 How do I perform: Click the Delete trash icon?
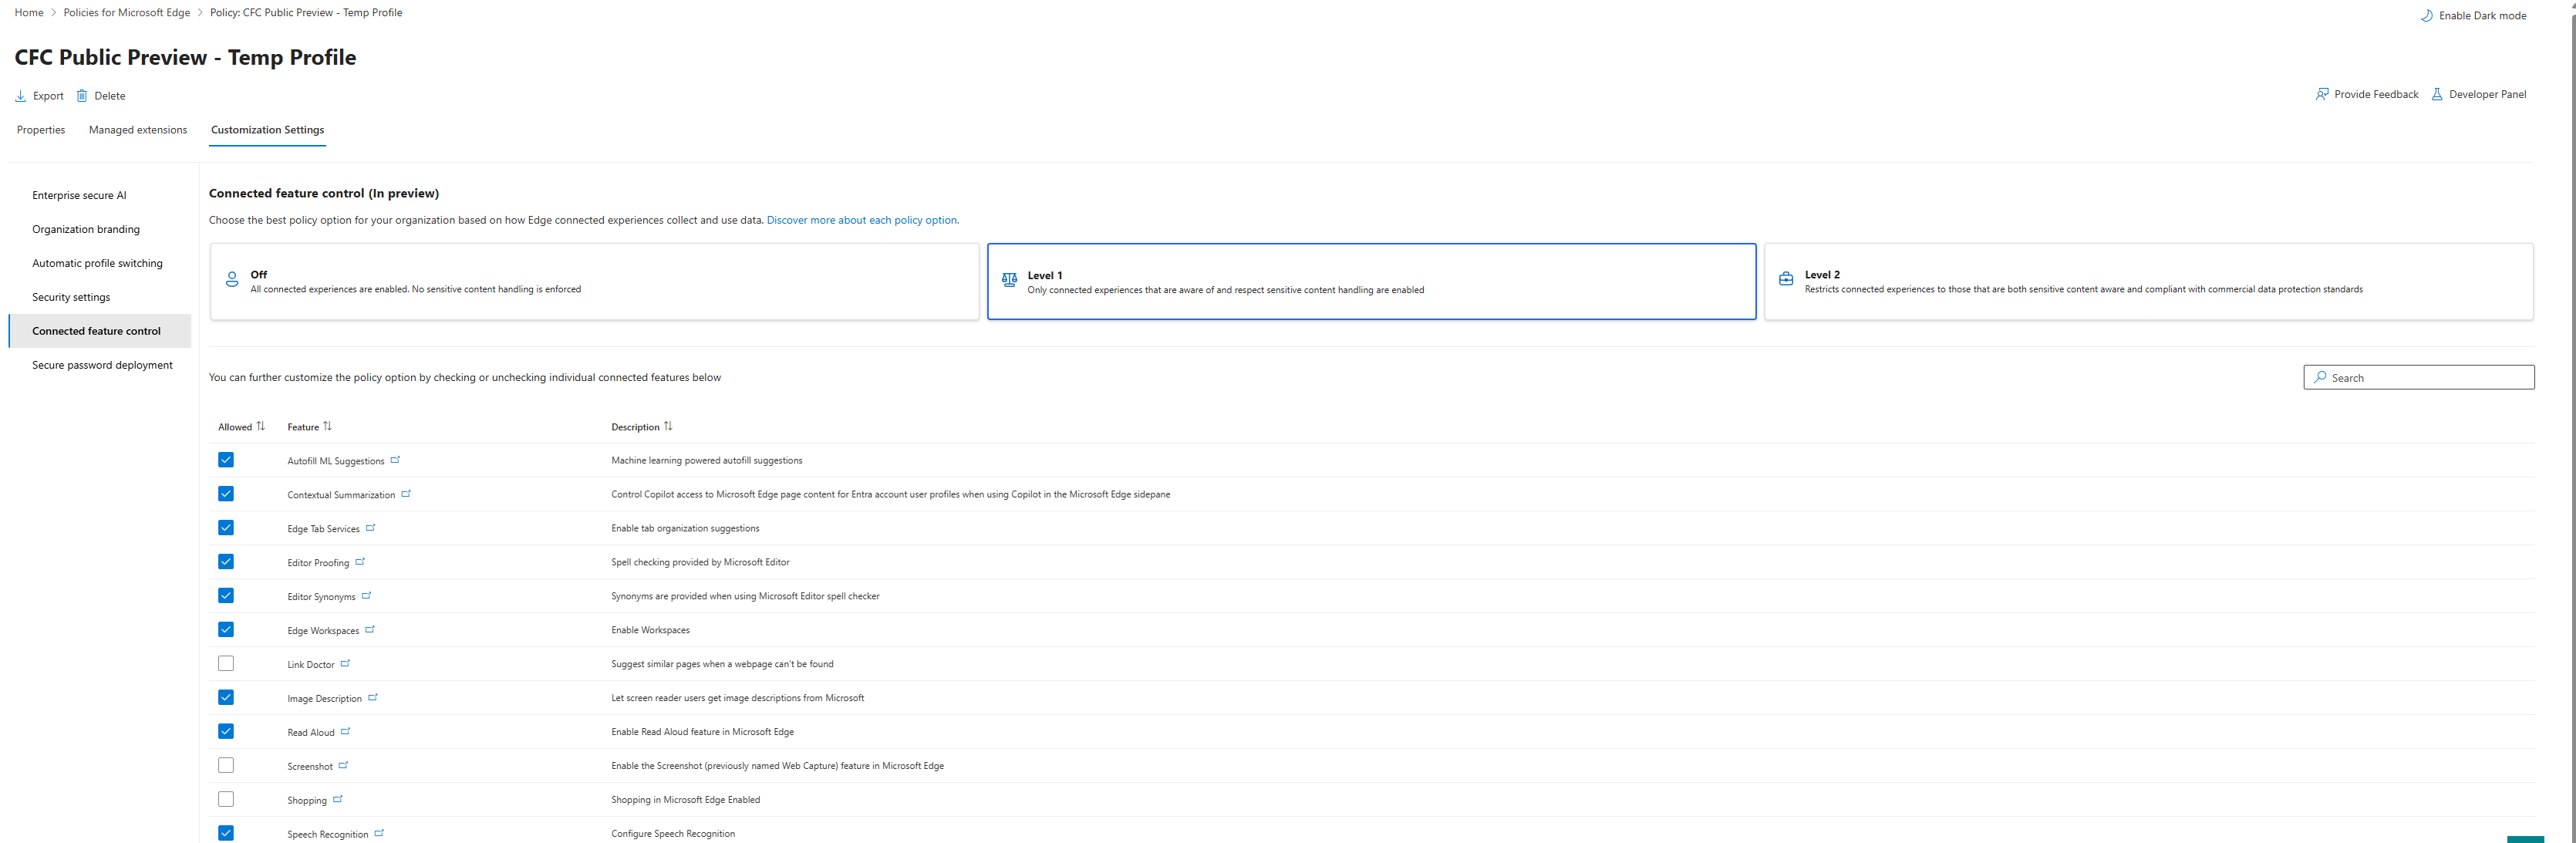pos(82,96)
